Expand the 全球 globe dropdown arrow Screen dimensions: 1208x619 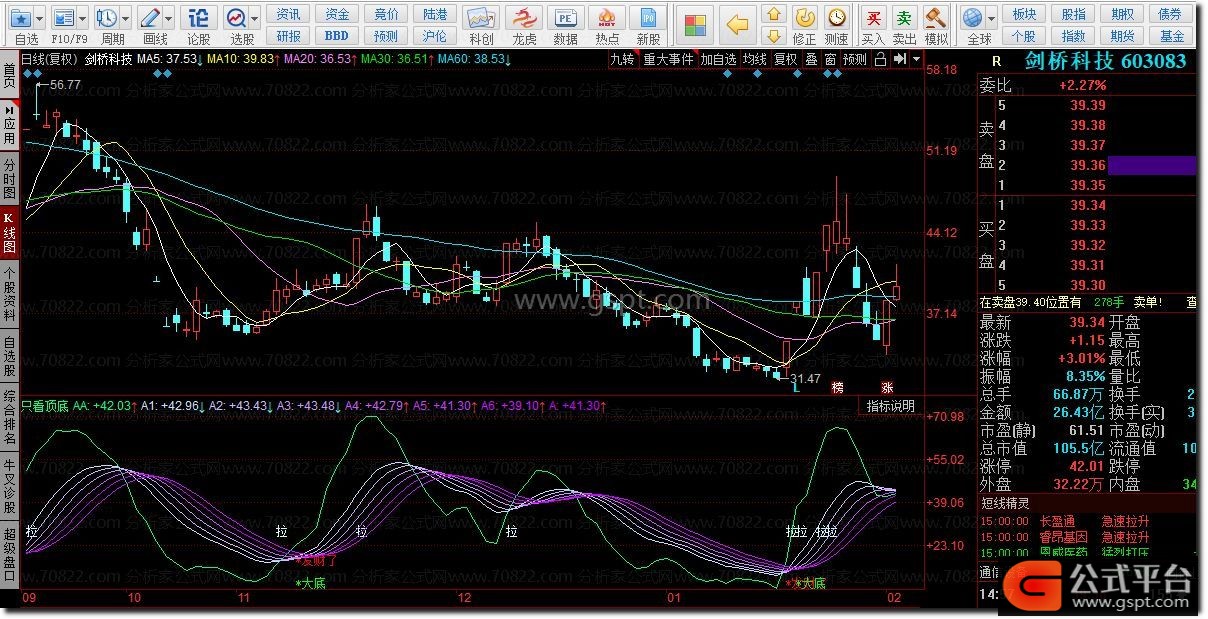(991, 18)
